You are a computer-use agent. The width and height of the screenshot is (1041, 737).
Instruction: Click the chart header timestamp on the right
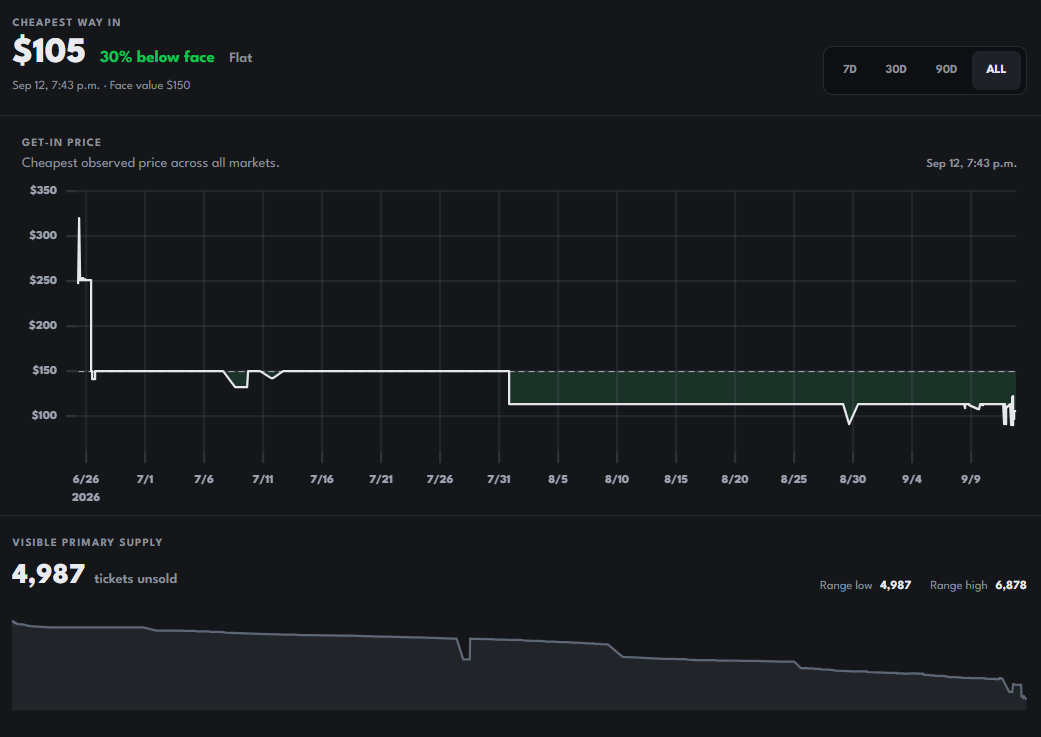tap(971, 163)
